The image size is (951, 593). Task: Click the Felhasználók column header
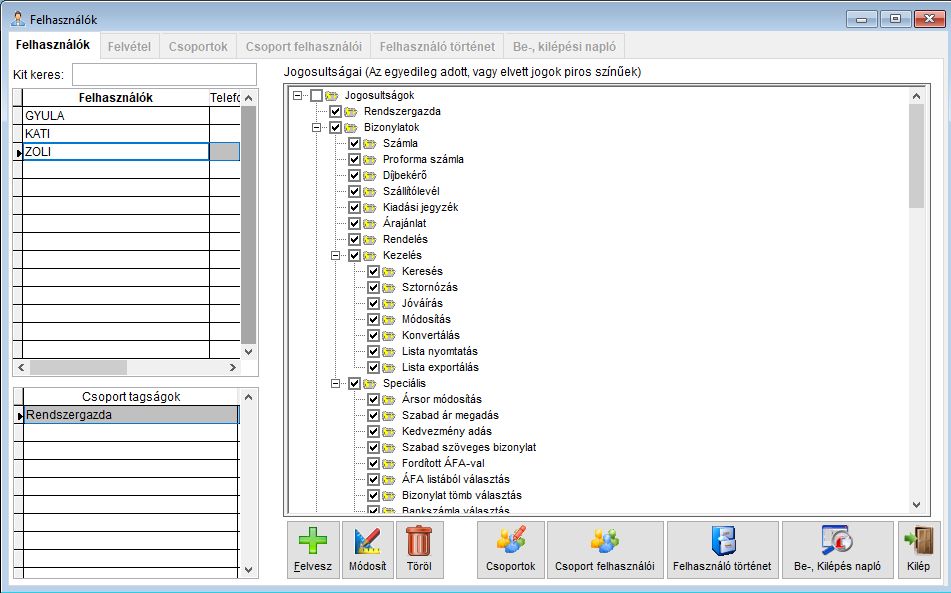coord(116,98)
